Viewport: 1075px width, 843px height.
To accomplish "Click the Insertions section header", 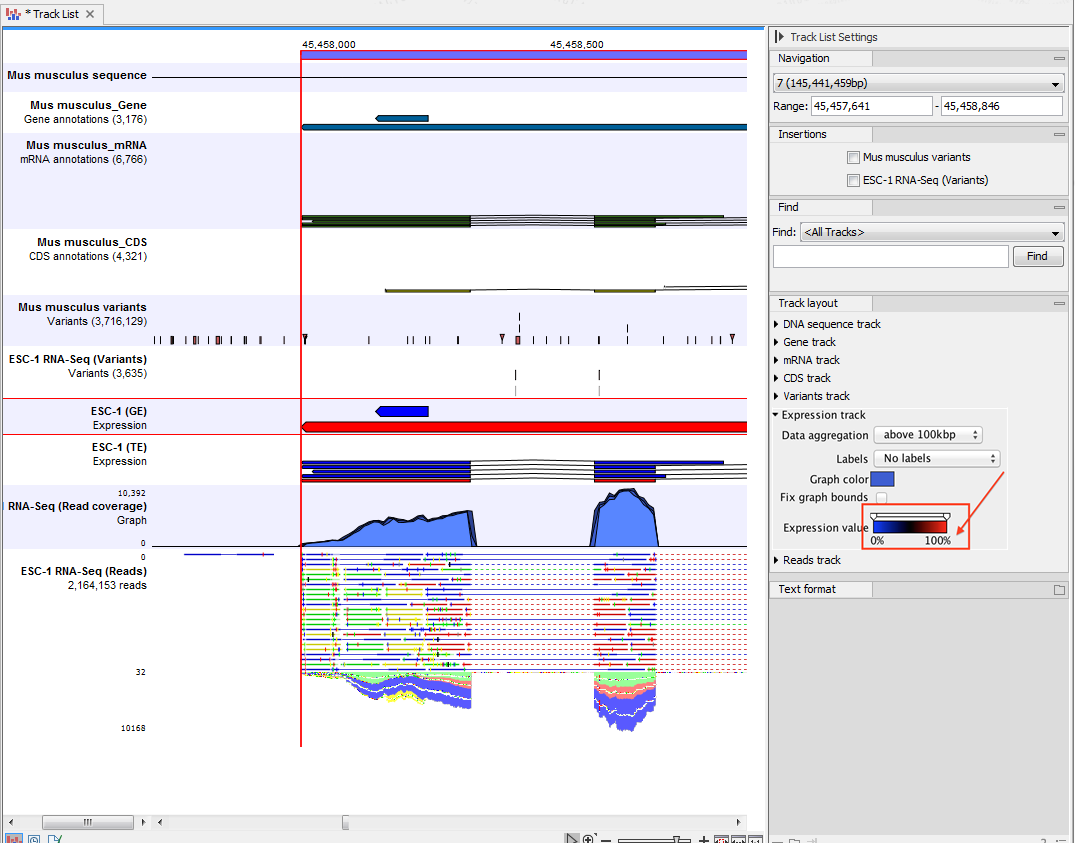I will pyautogui.click(x=821, y=135).
